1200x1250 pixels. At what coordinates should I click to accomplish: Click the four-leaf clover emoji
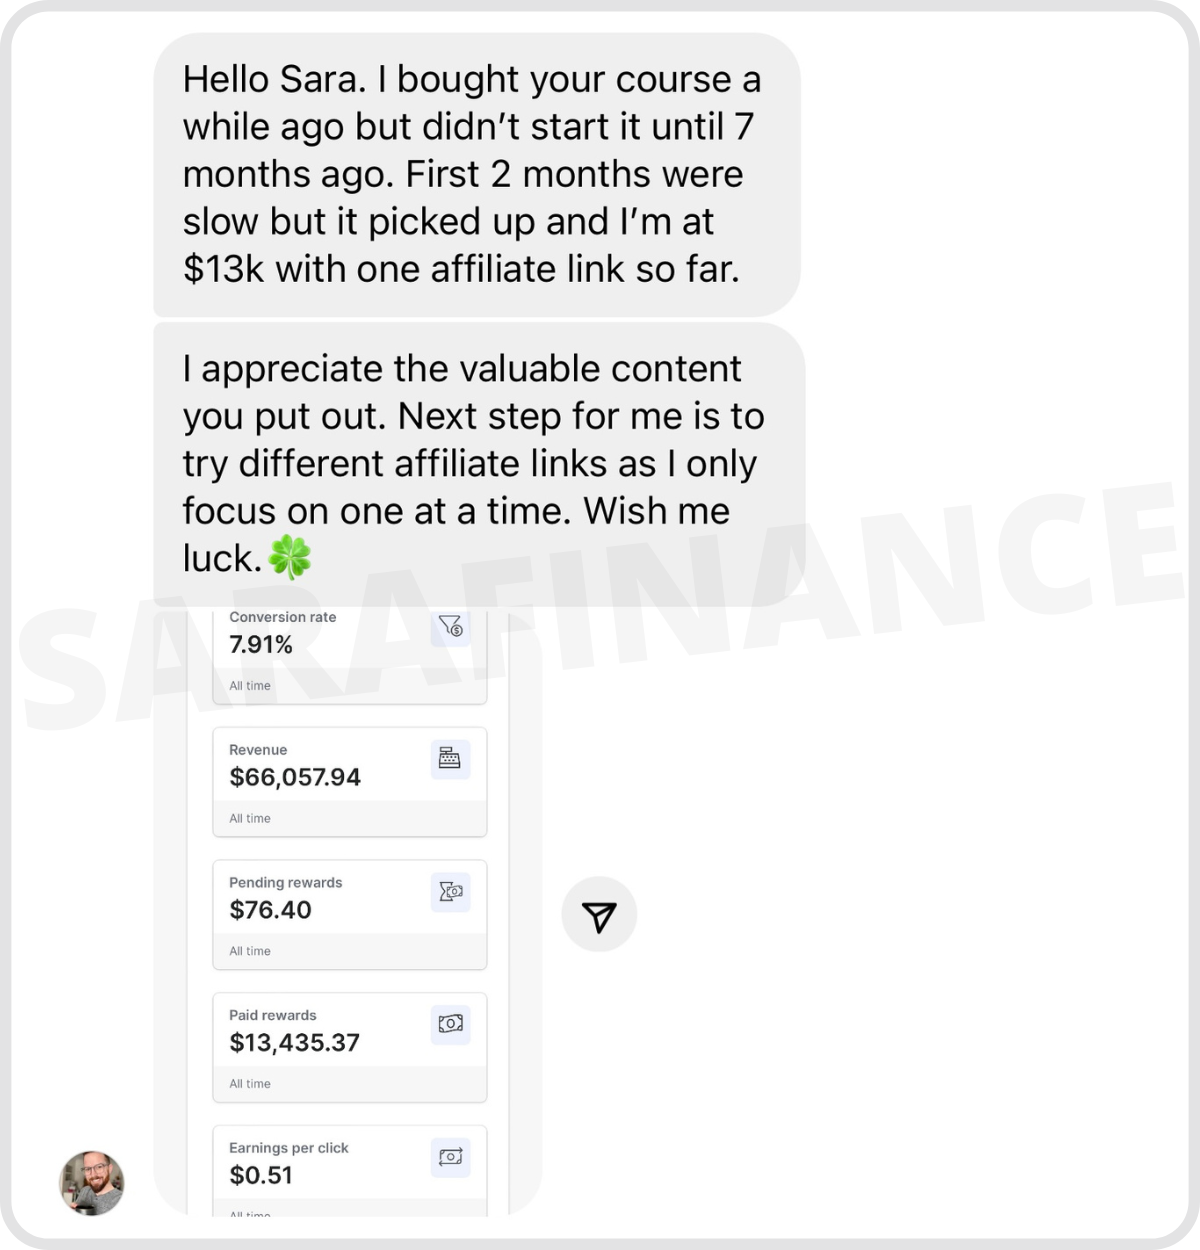coord(291,557)
